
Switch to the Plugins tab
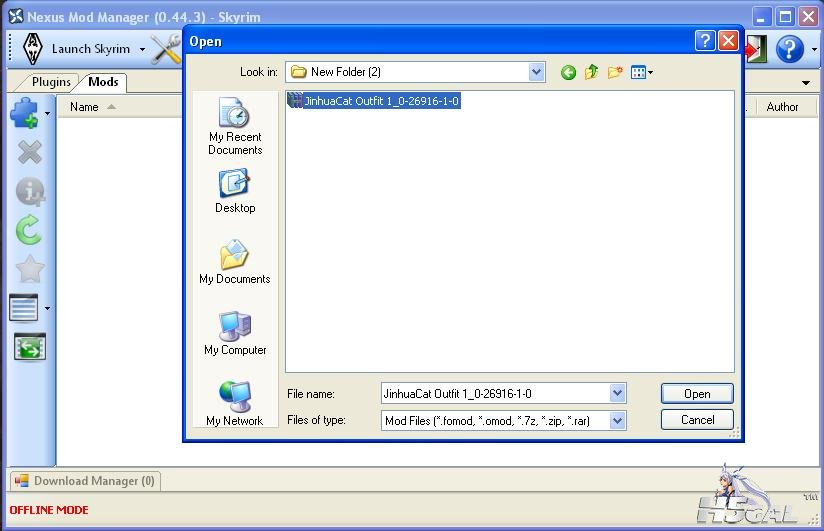tap(51, 82)
